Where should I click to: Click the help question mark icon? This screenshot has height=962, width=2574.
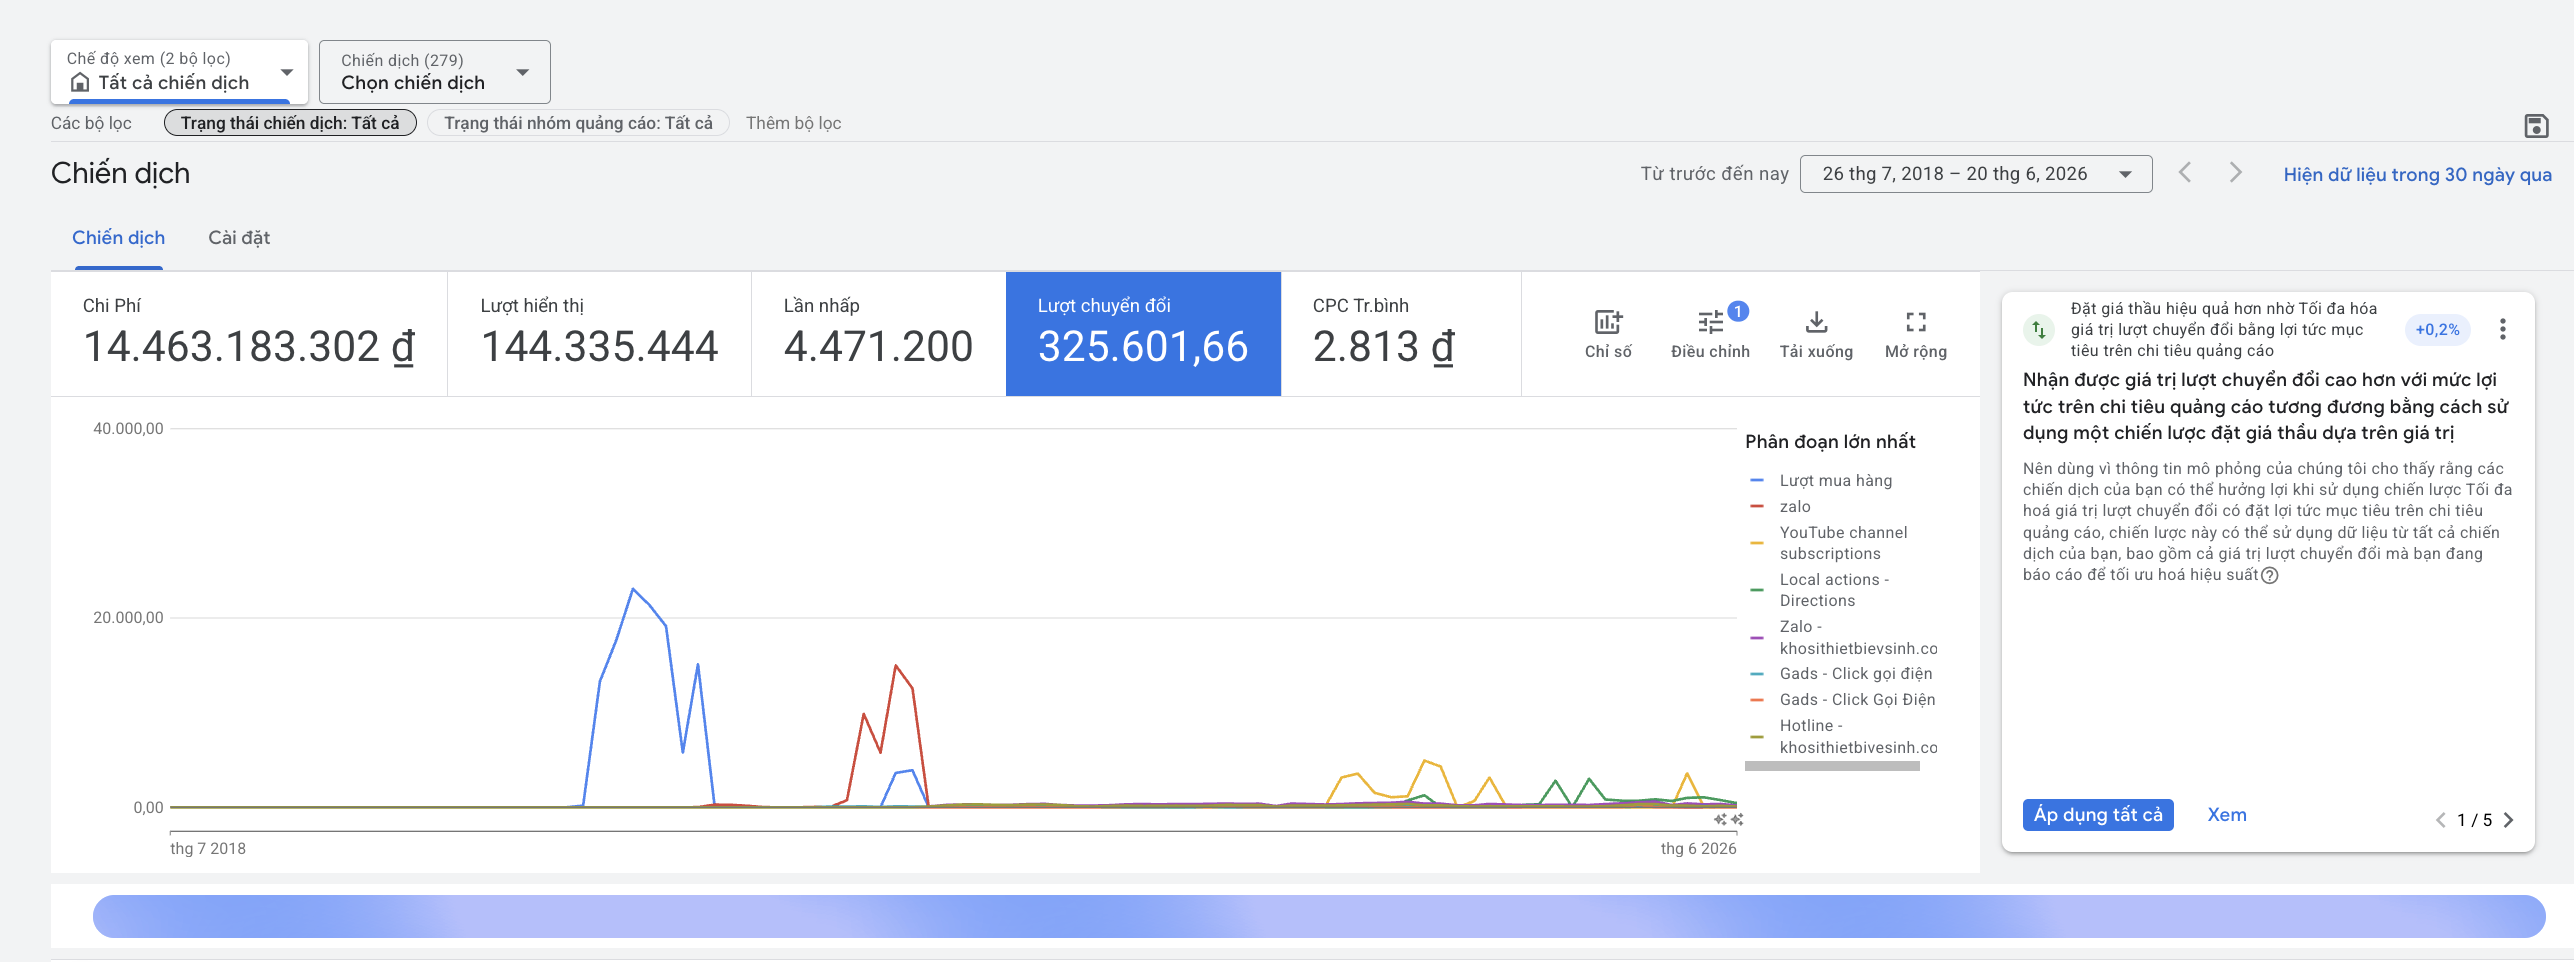2270,575
